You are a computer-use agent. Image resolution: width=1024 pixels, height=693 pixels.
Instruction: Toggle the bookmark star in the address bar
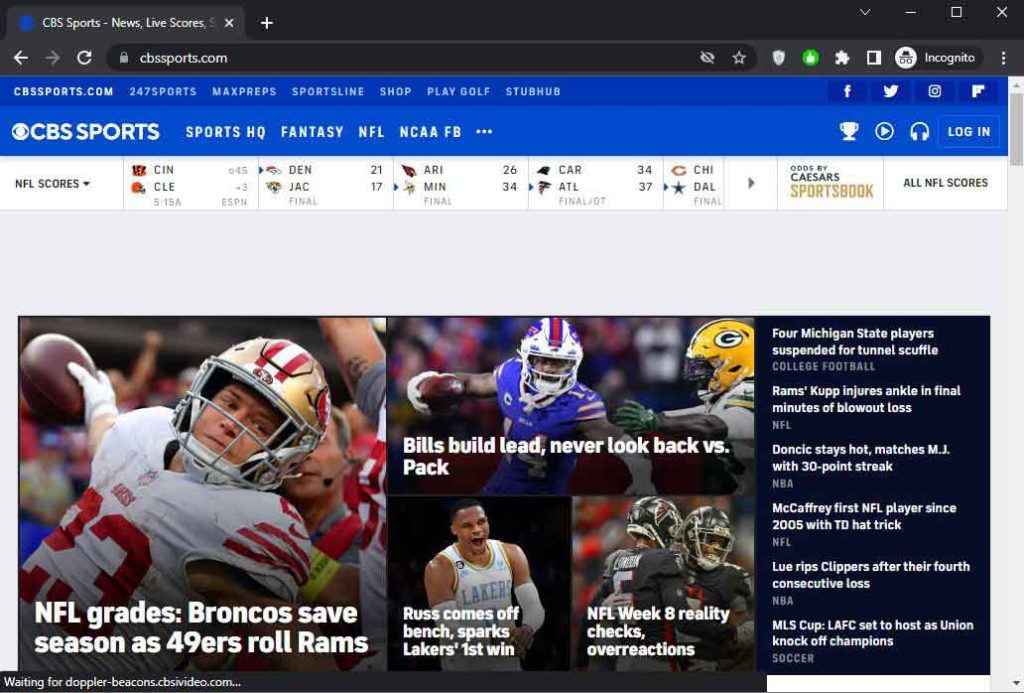[x=739, y=58]
